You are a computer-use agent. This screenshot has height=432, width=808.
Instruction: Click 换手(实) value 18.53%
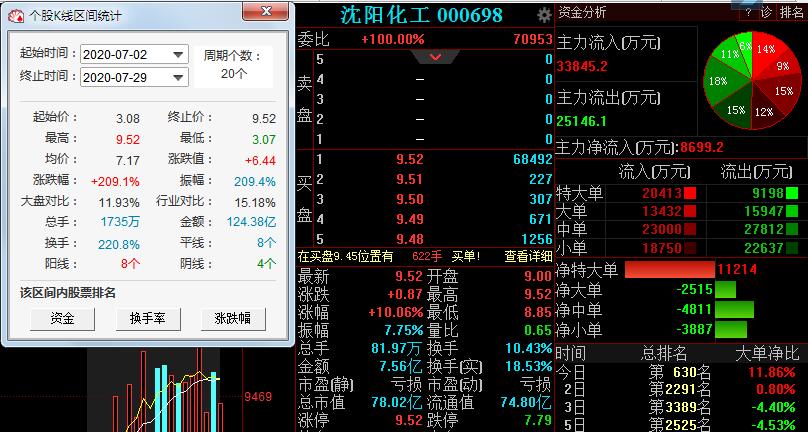pyautogui.click(x=529, y=367)
